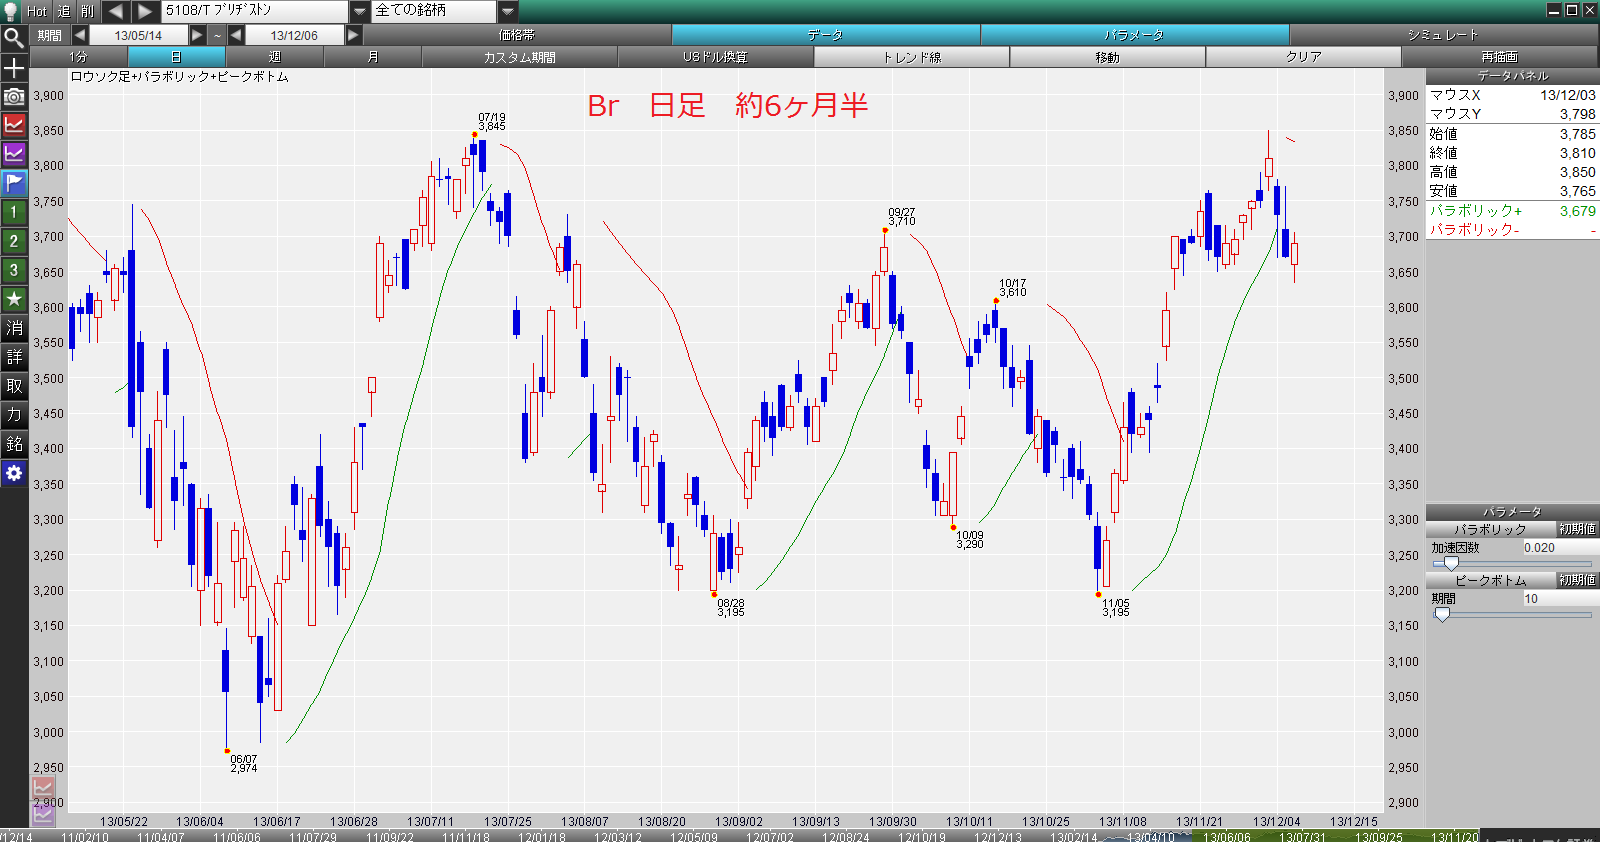Viewport: 1610px width, 842px height.
Task: Shift start date later with right arrow
Action: point(197,35)
